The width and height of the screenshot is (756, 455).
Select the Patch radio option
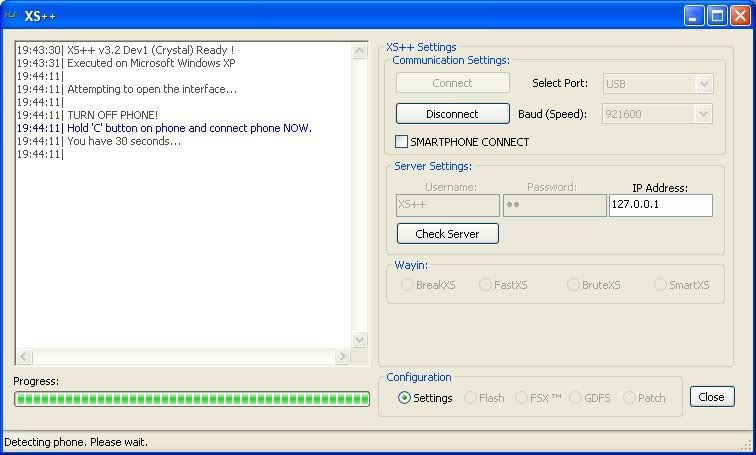629,398
